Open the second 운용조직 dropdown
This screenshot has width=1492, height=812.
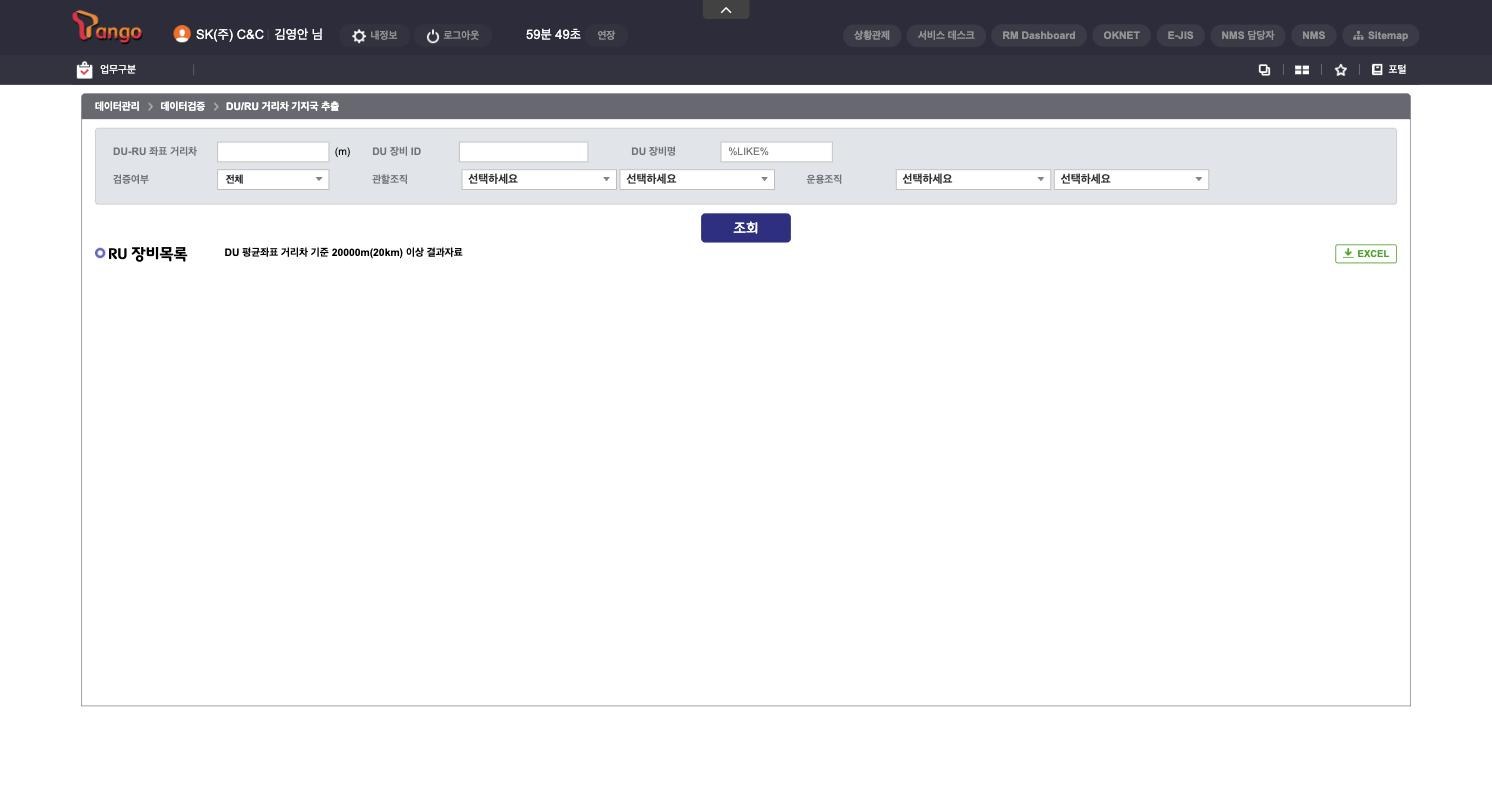pos(1131,180)
